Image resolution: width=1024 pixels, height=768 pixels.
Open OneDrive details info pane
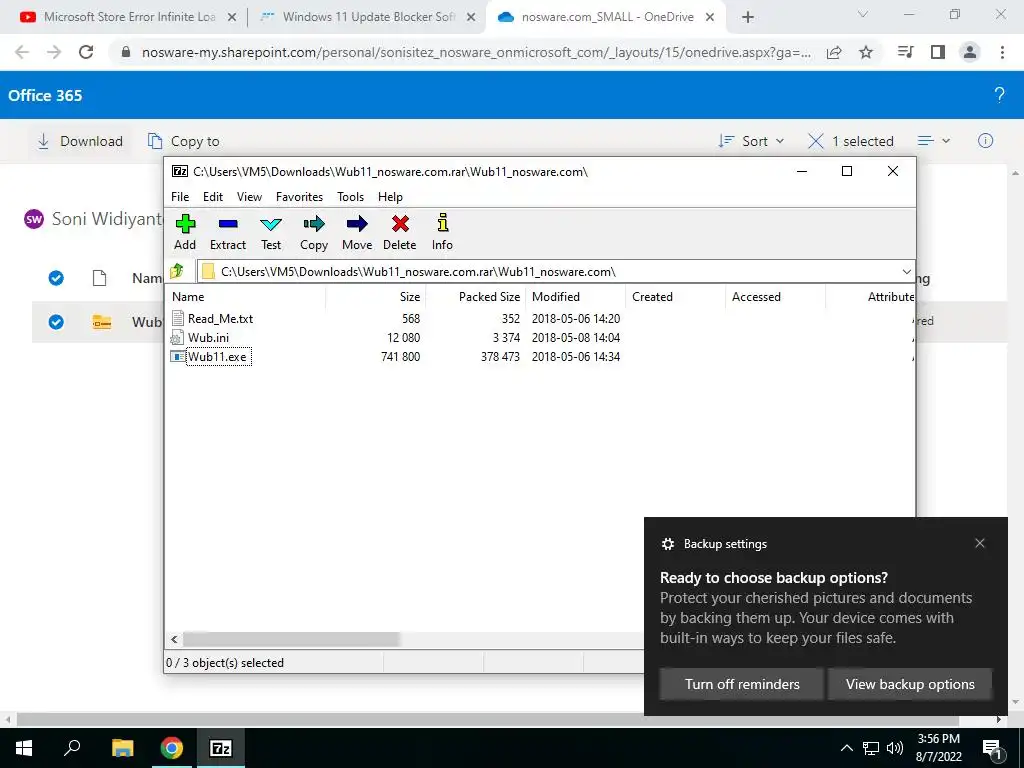985,141
